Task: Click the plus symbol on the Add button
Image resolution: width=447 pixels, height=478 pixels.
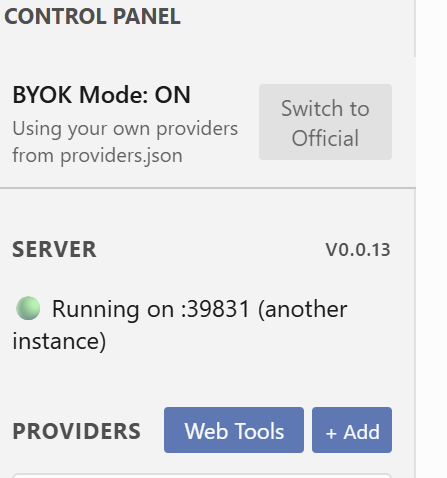Action: point(331,434)
